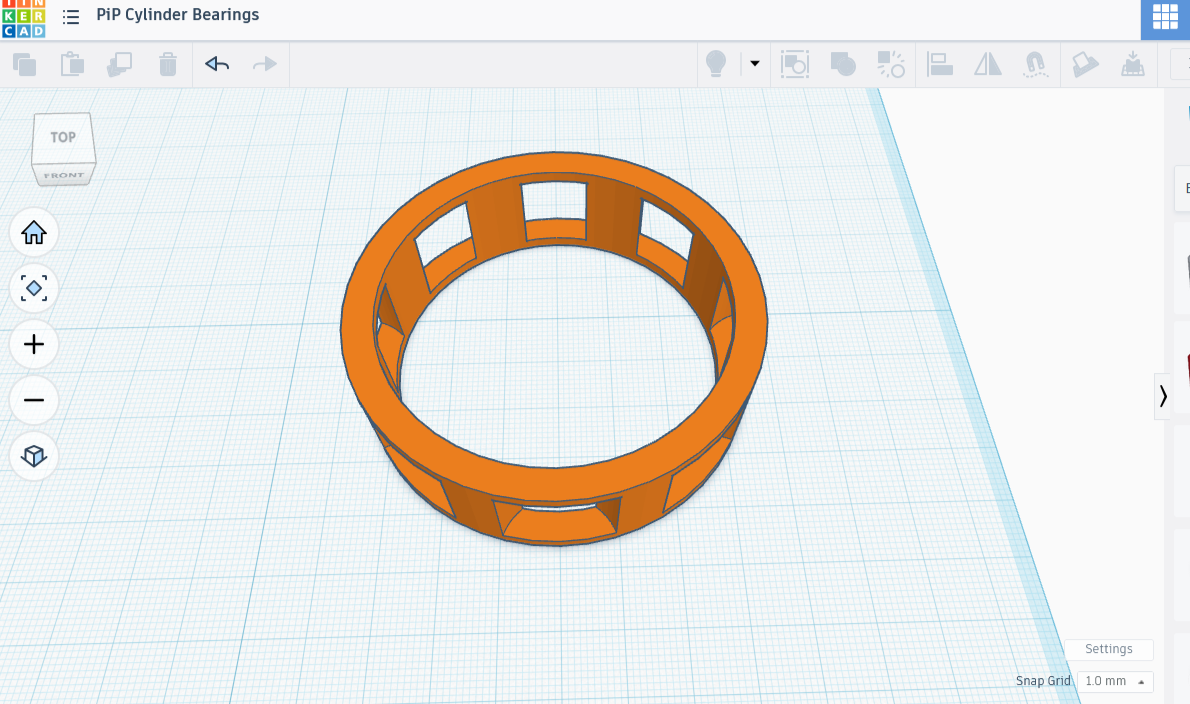Select the TOP face of the view cube

63,137
